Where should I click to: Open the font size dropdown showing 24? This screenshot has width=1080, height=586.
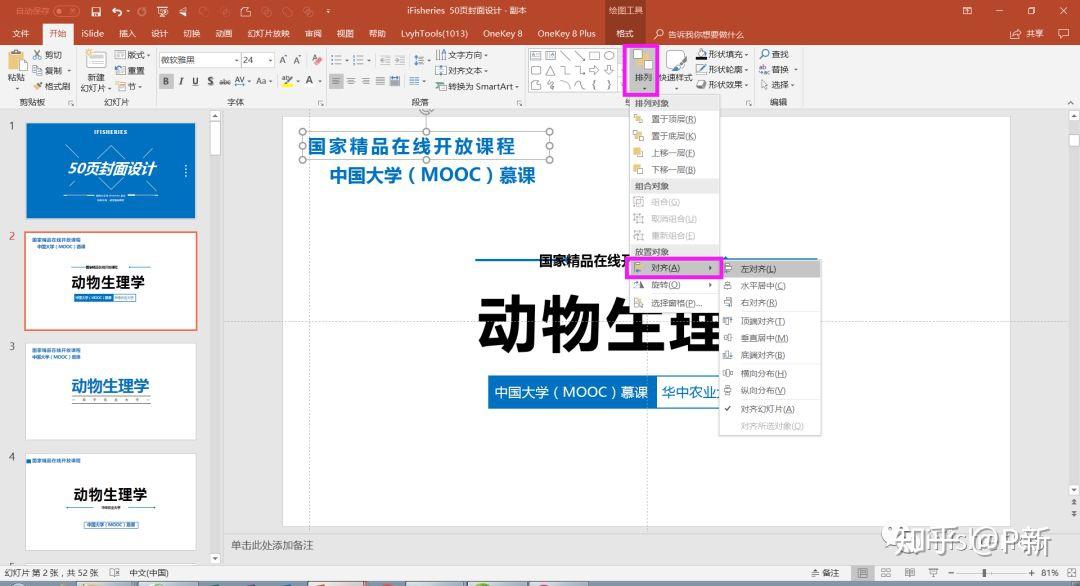(x=270, y=60)
